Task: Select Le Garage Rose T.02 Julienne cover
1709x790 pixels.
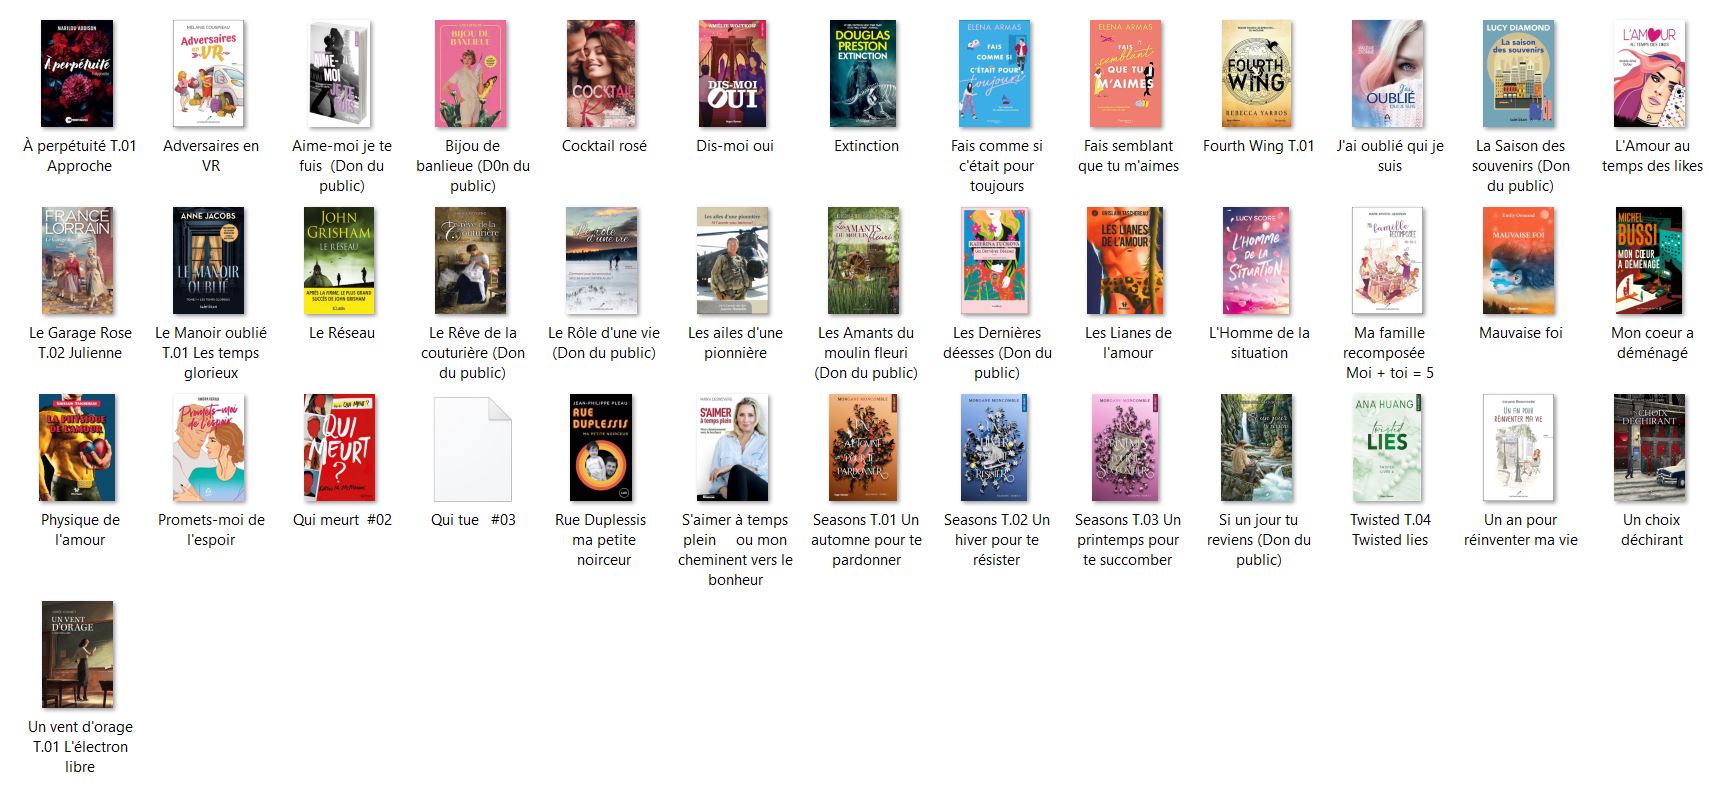Action: tap(78, 261)
